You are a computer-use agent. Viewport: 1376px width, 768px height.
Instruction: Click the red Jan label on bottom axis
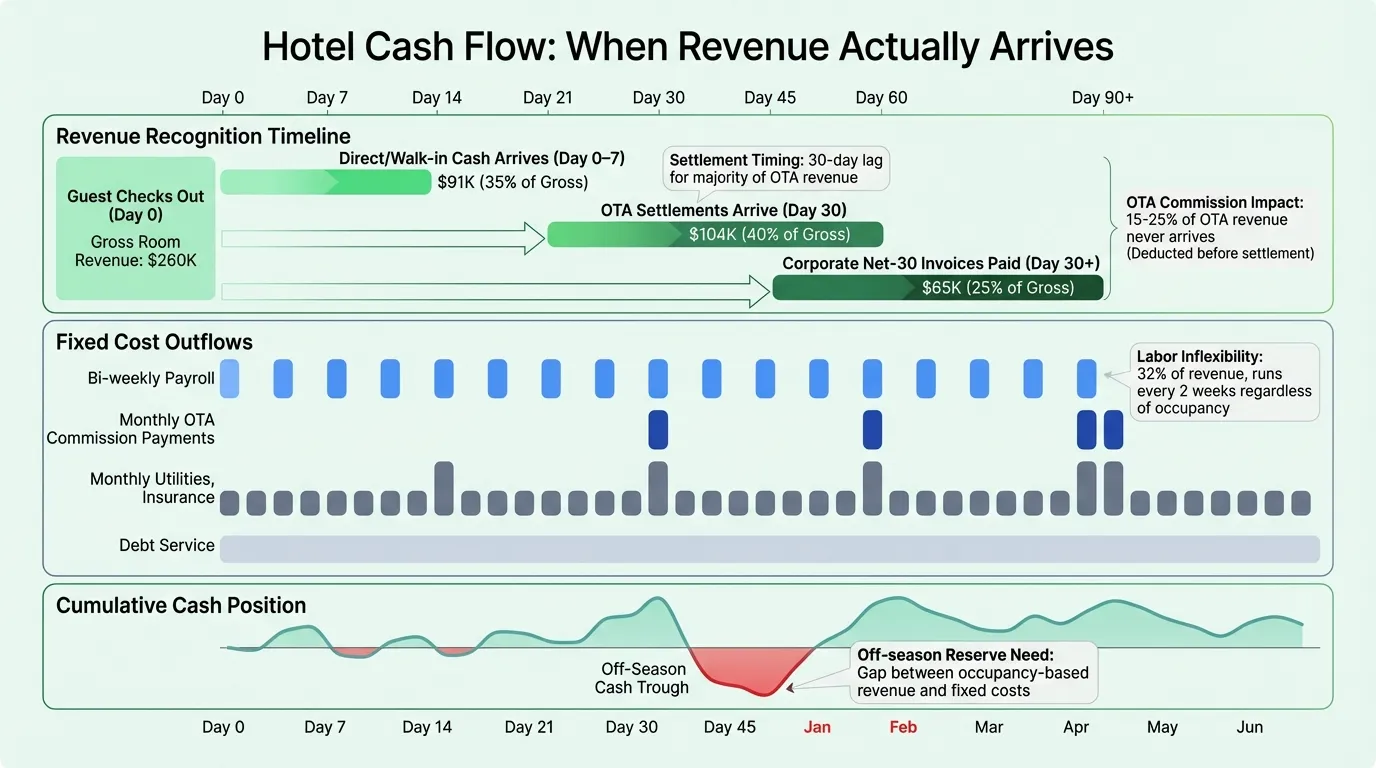coord(817,727)
